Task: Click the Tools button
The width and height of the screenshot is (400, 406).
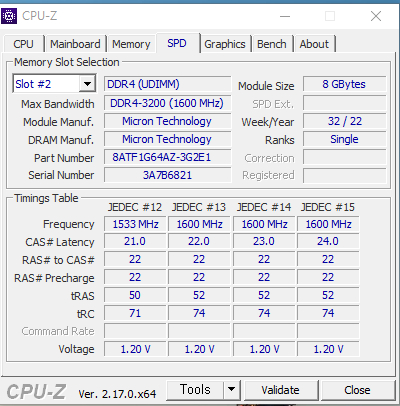Action: tap(195, 390)
